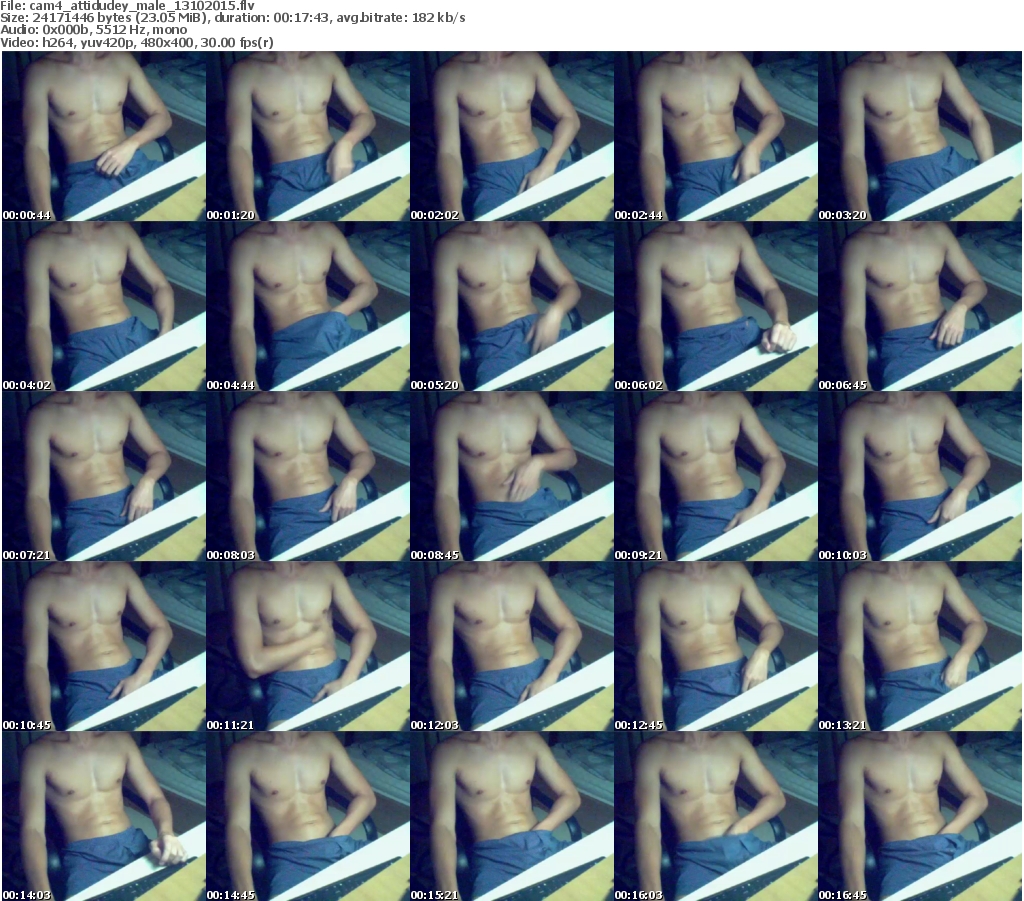
Task: Pick the 00:13:21 frame thumbnail
Action: click(x=920, y=647)
